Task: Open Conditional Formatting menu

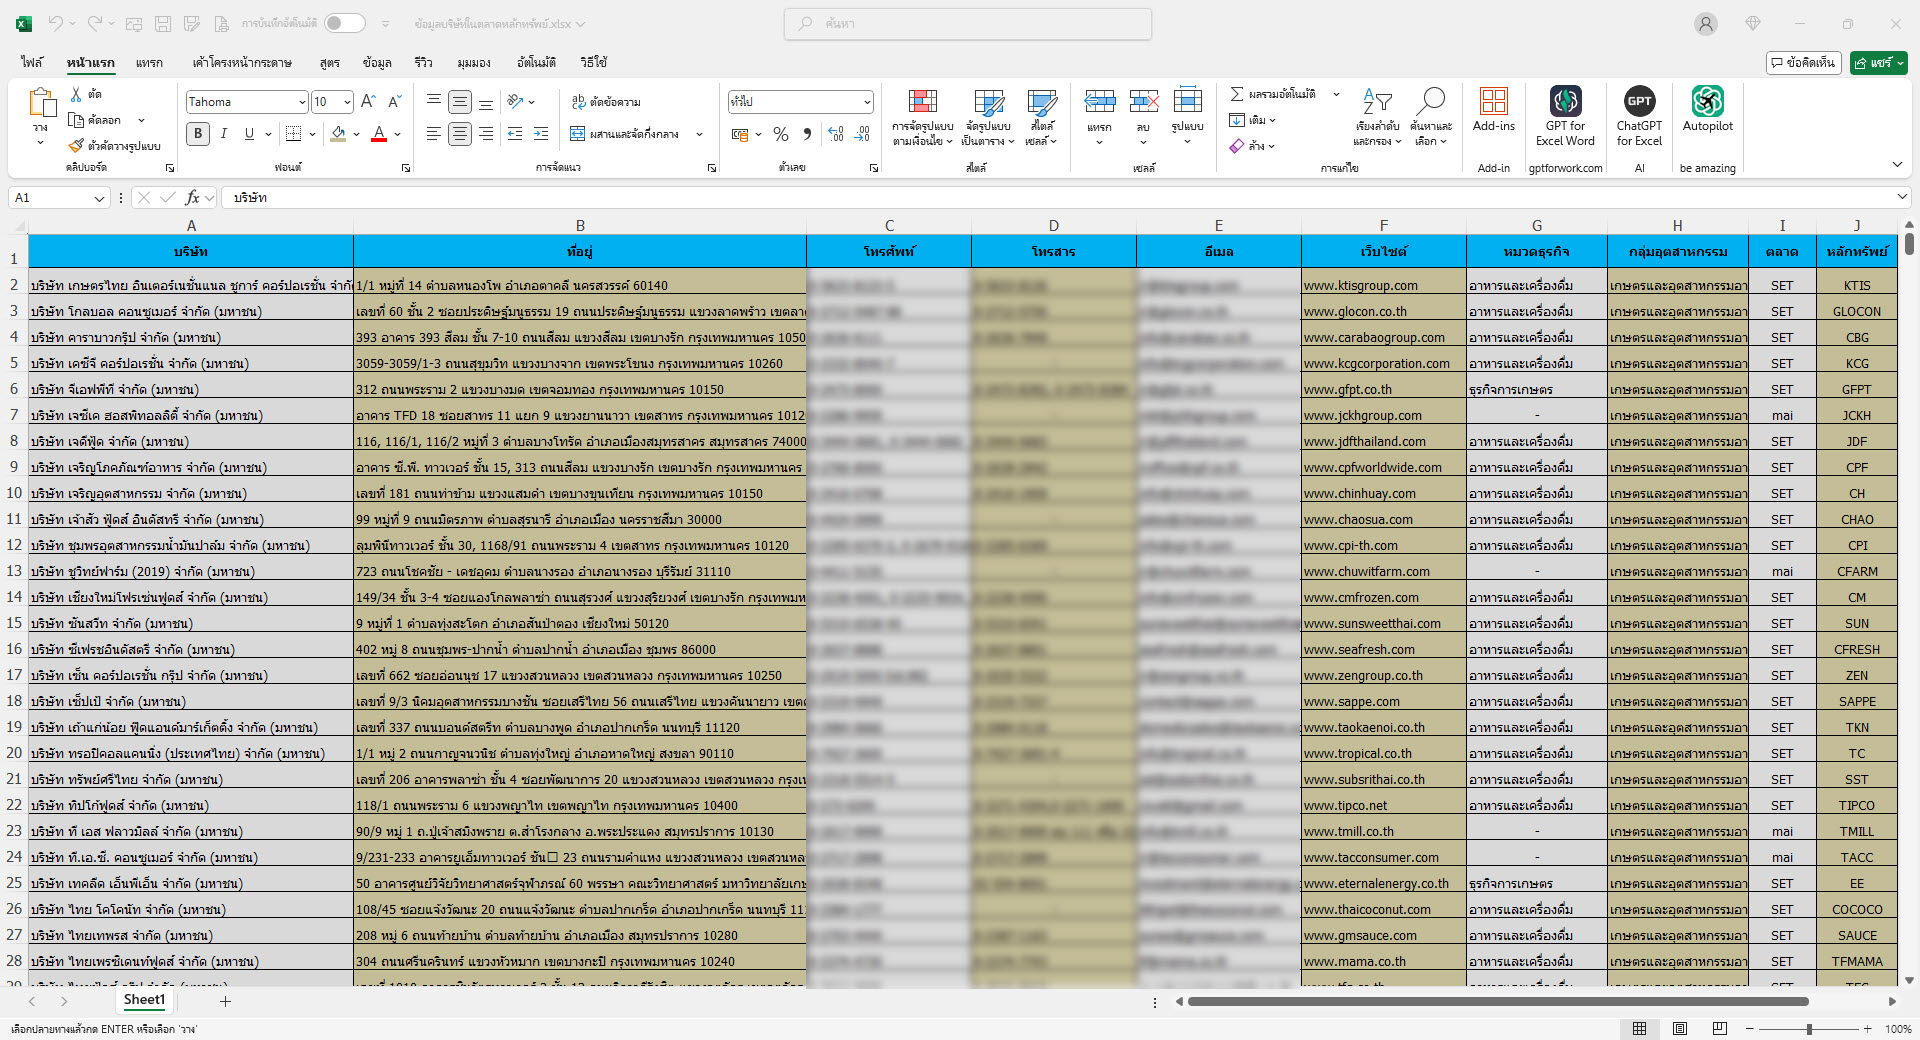Action: click(x=922, y=118)
